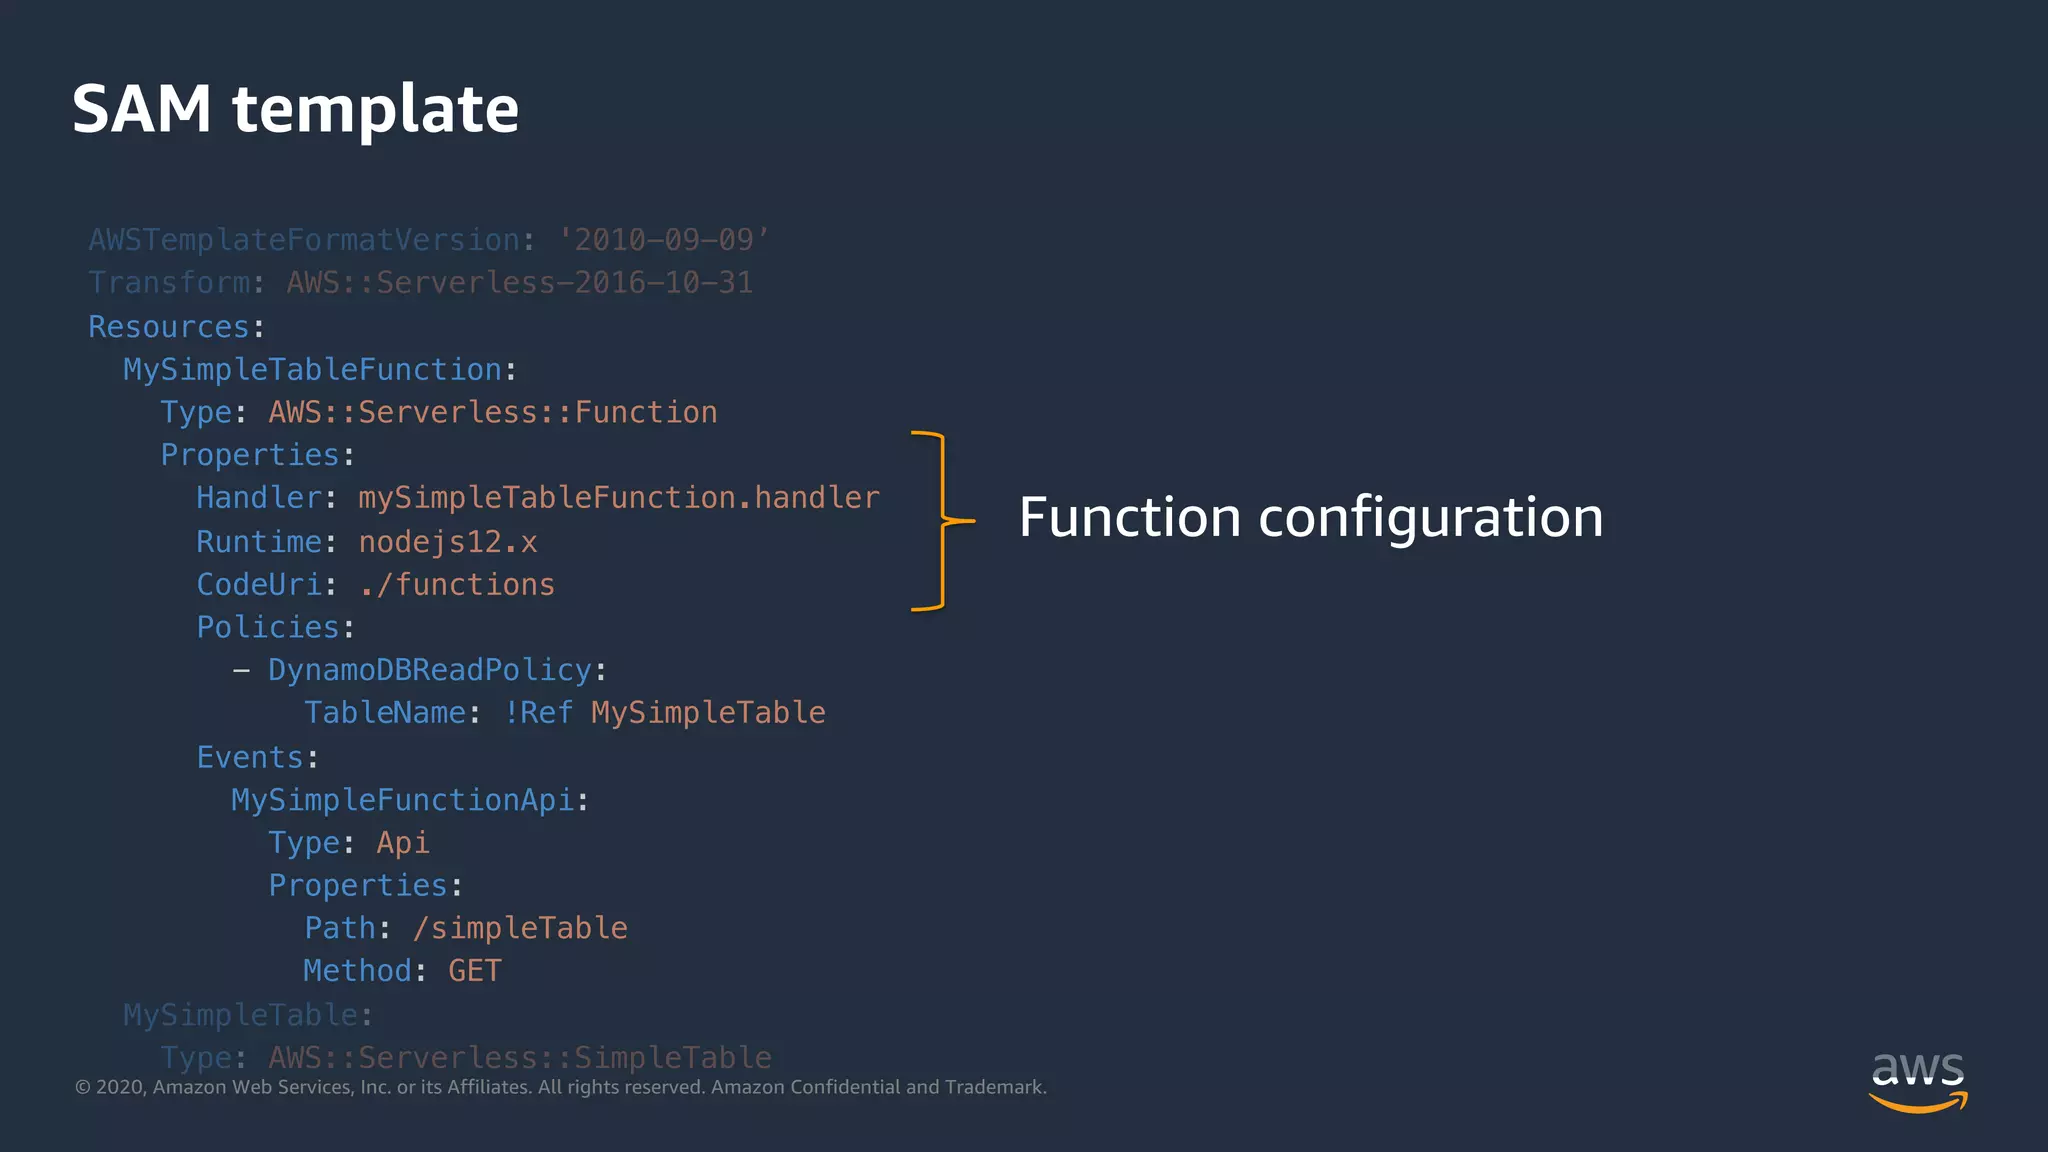Click the dimmed "MySimpleTable:" line

(x=249, y=1016)
